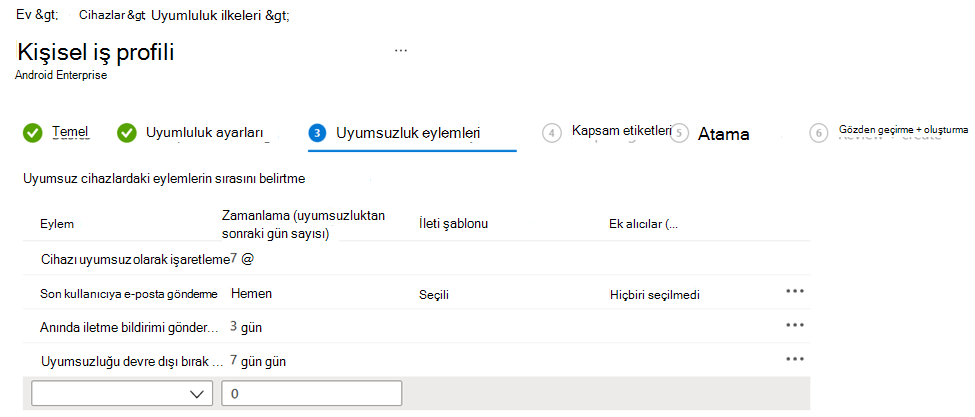This screenshot has width=975, height=417.
Task: Go to the Uyumluluk ayarları tab
Action: [204, 132]
